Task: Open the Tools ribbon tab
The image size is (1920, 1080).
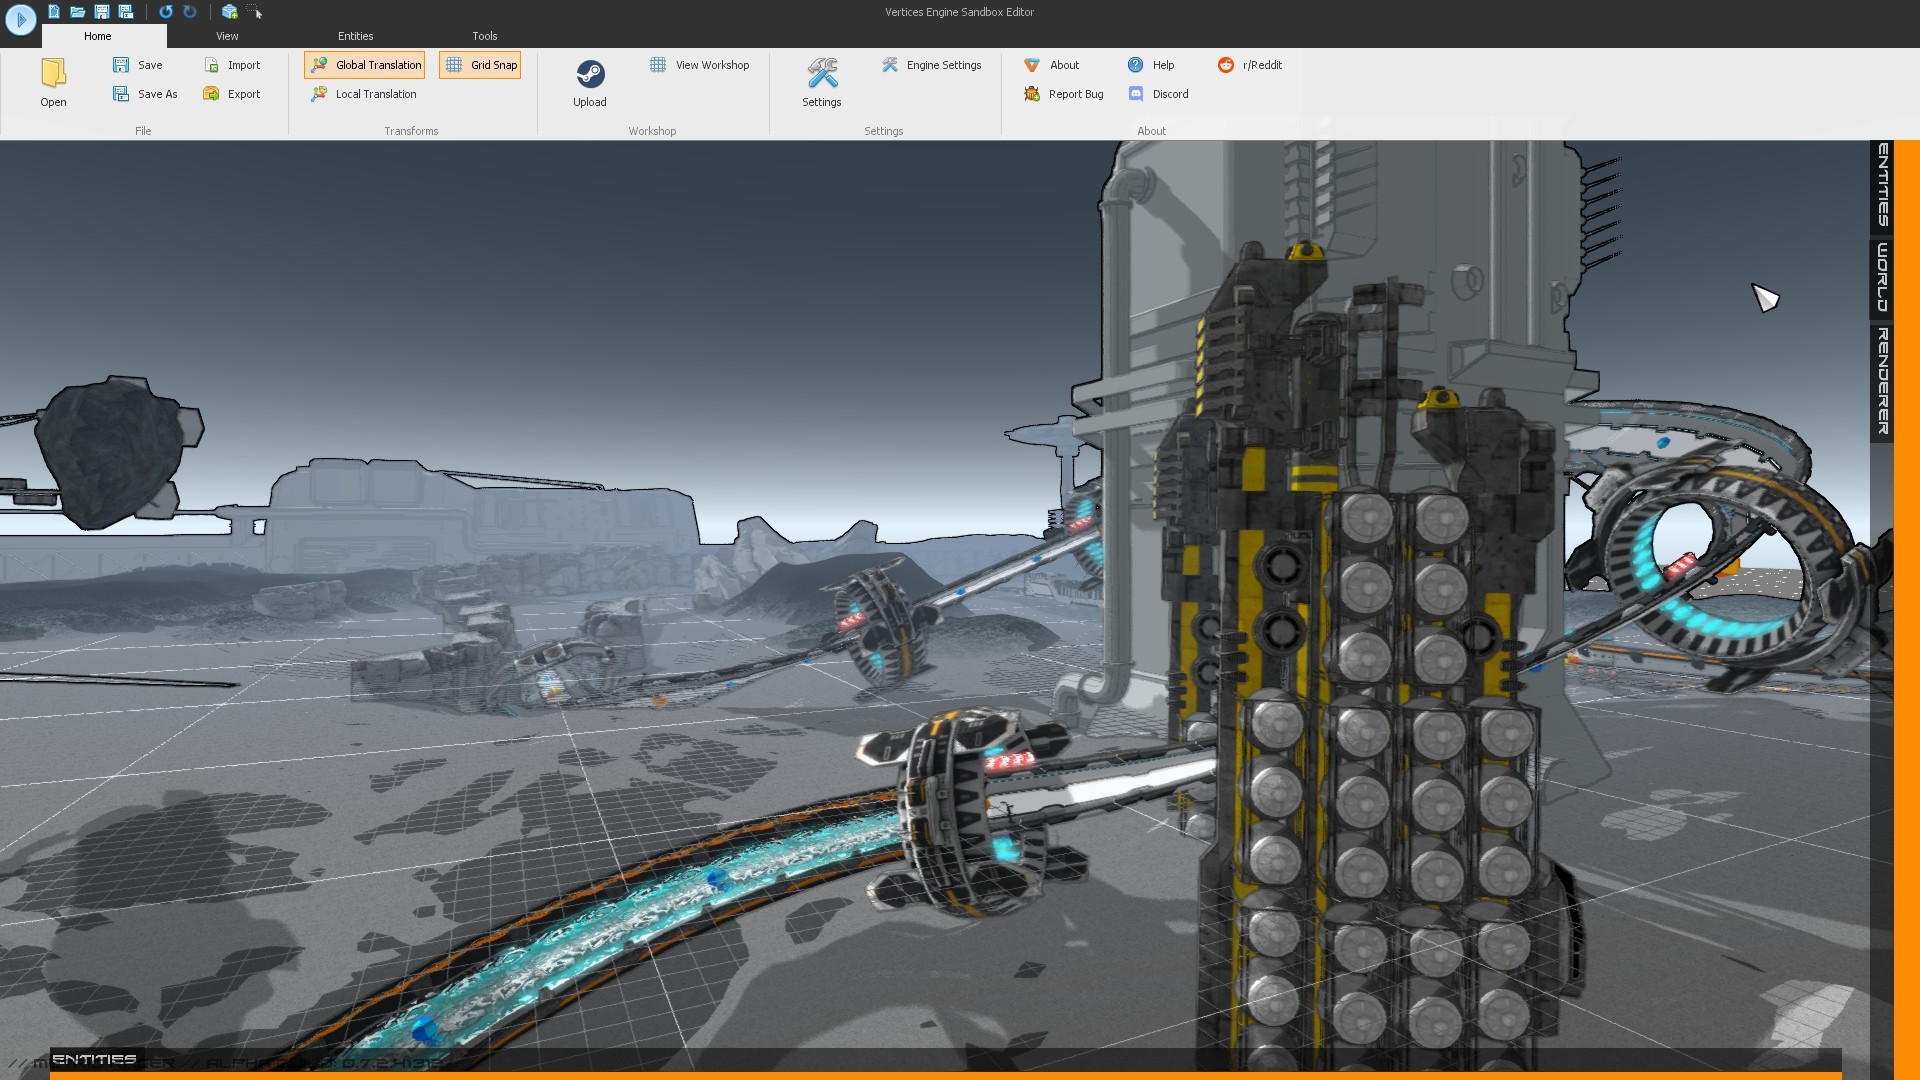Action: point(485,36)
